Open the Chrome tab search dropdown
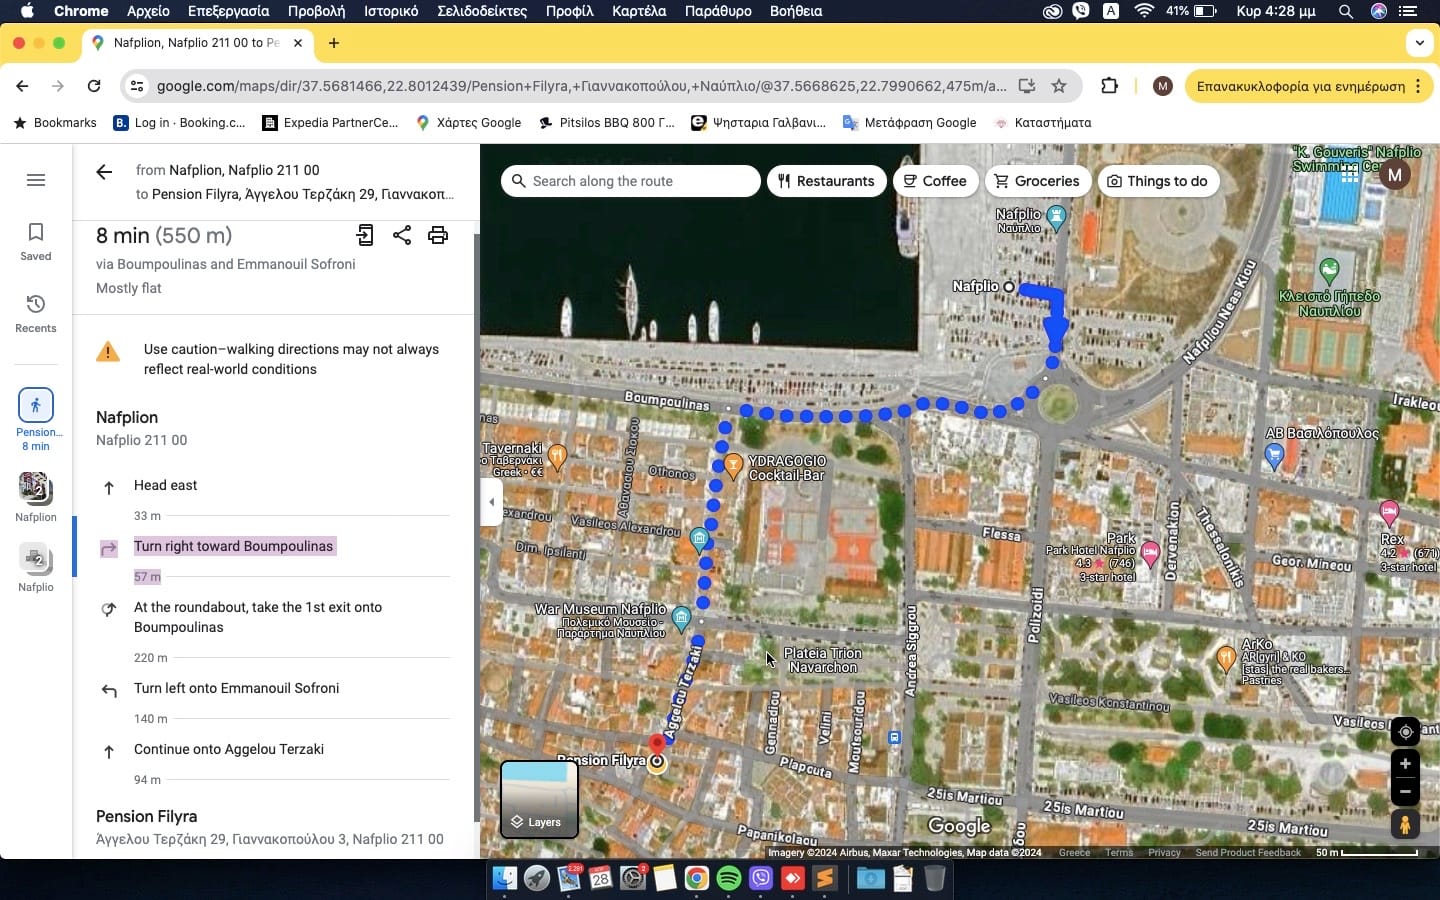1440x900 pixels. point(1420,43)
